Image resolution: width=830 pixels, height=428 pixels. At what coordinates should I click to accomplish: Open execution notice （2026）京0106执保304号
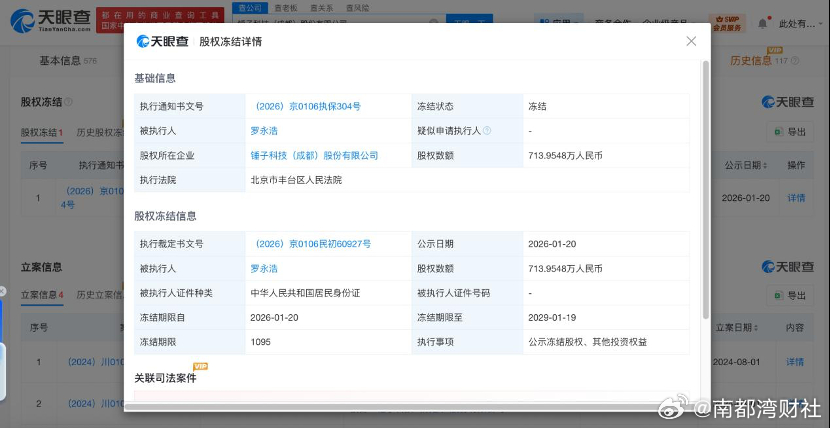tap(306, 106)
